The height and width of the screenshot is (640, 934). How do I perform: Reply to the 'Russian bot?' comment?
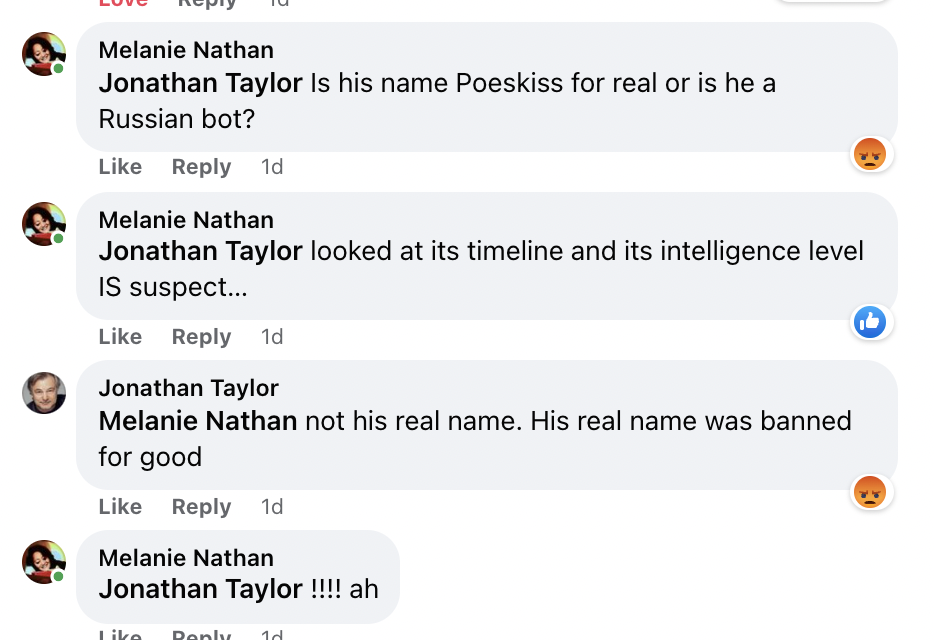(201, 167)
